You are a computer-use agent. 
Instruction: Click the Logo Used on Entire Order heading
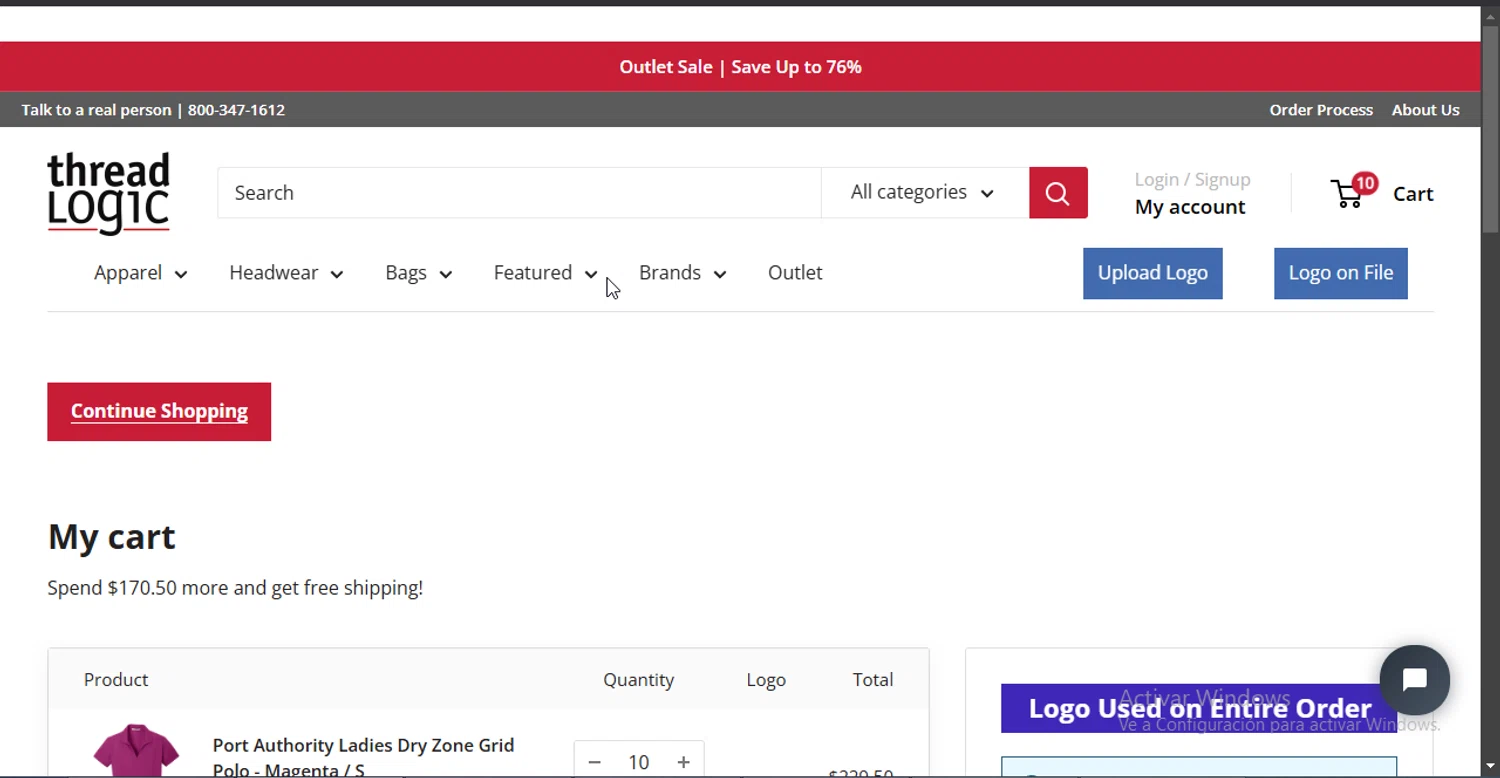coord(1199,708)
